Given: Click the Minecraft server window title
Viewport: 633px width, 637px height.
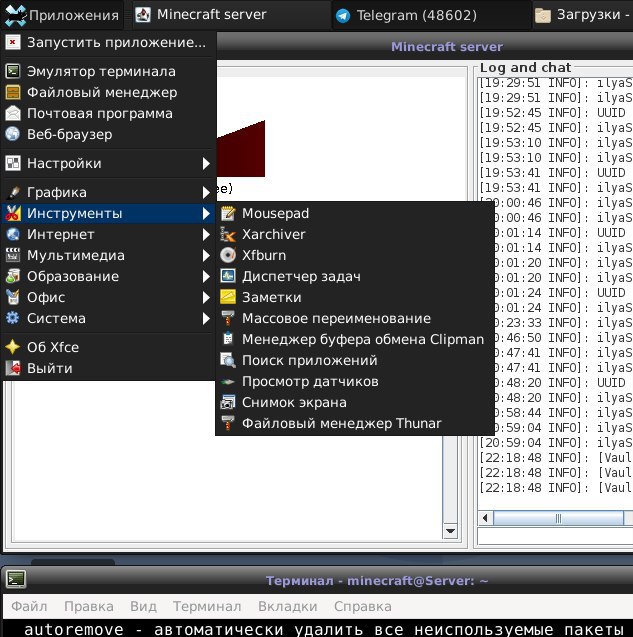Looking at the screenshot, I should (447, 47).
